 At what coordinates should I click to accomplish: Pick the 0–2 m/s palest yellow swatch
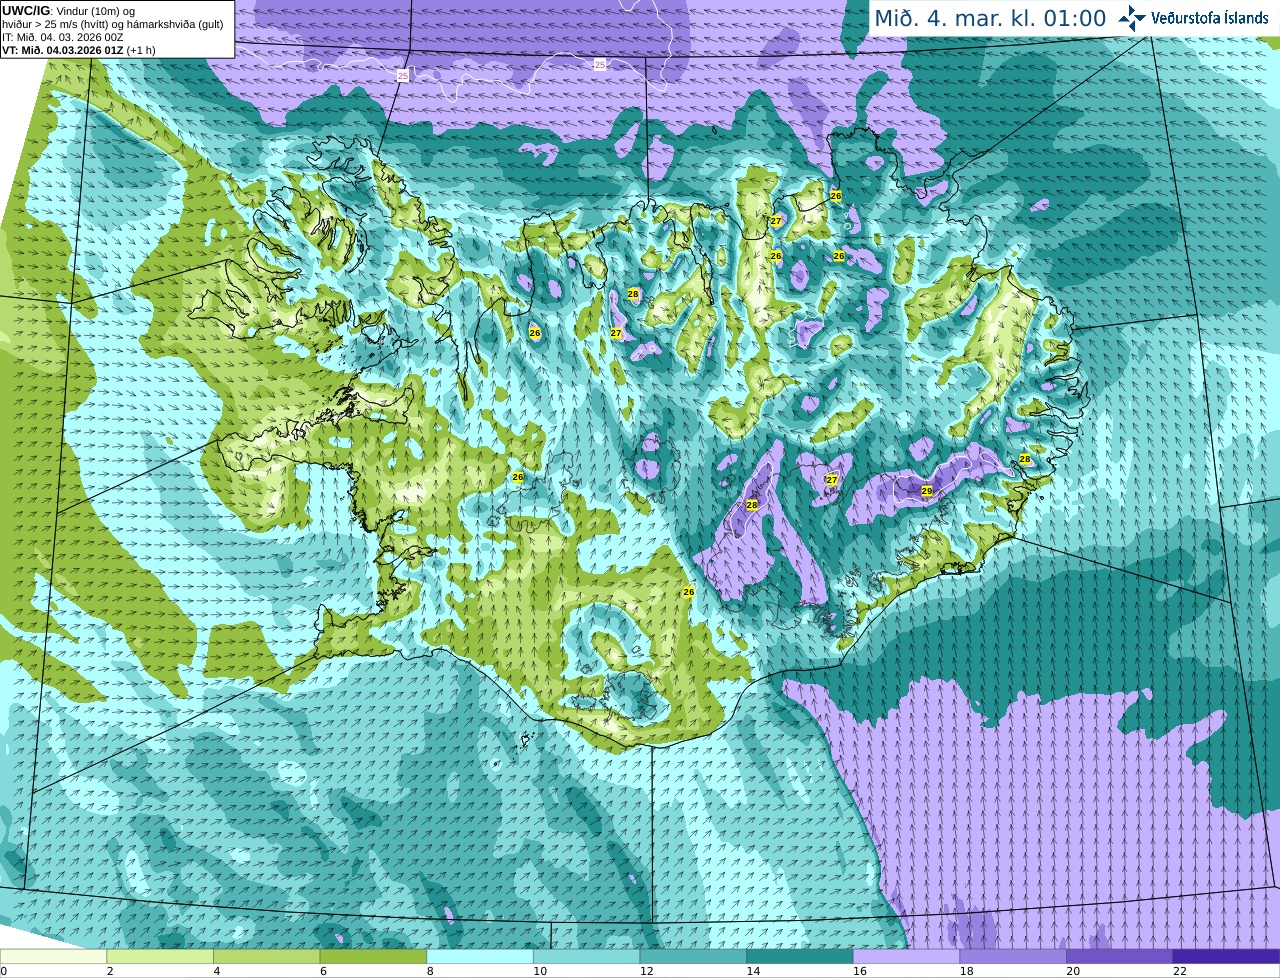point(53,956)
